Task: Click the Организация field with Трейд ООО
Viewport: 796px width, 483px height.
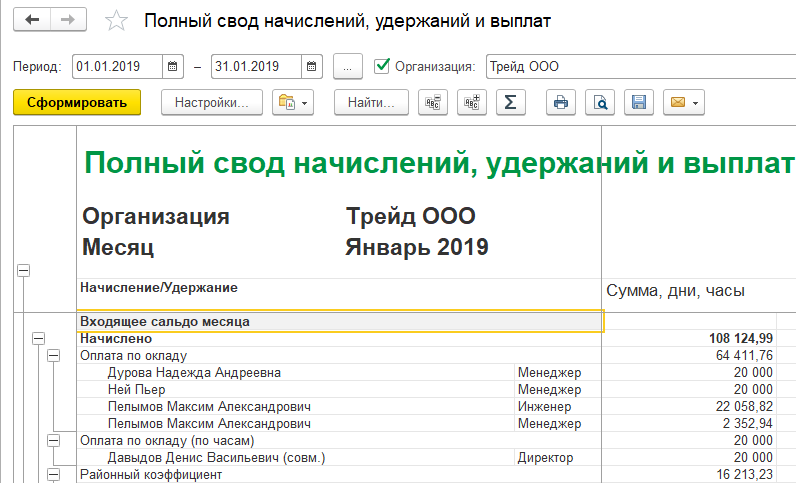Action: point(641,67)
